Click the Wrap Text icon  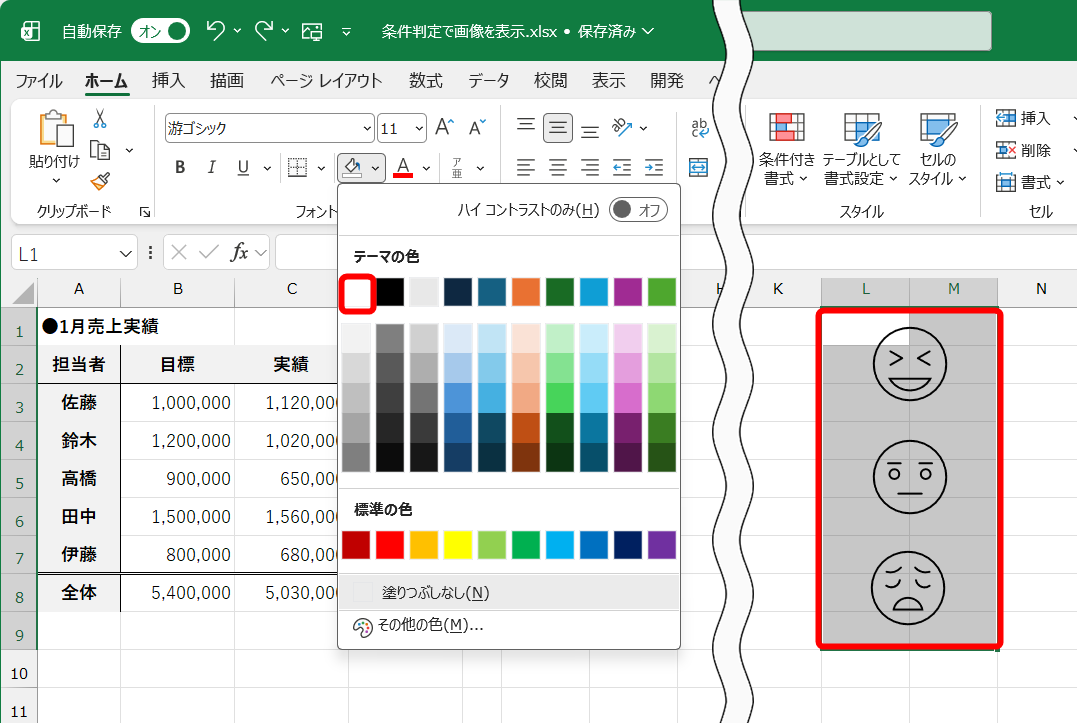699,128
